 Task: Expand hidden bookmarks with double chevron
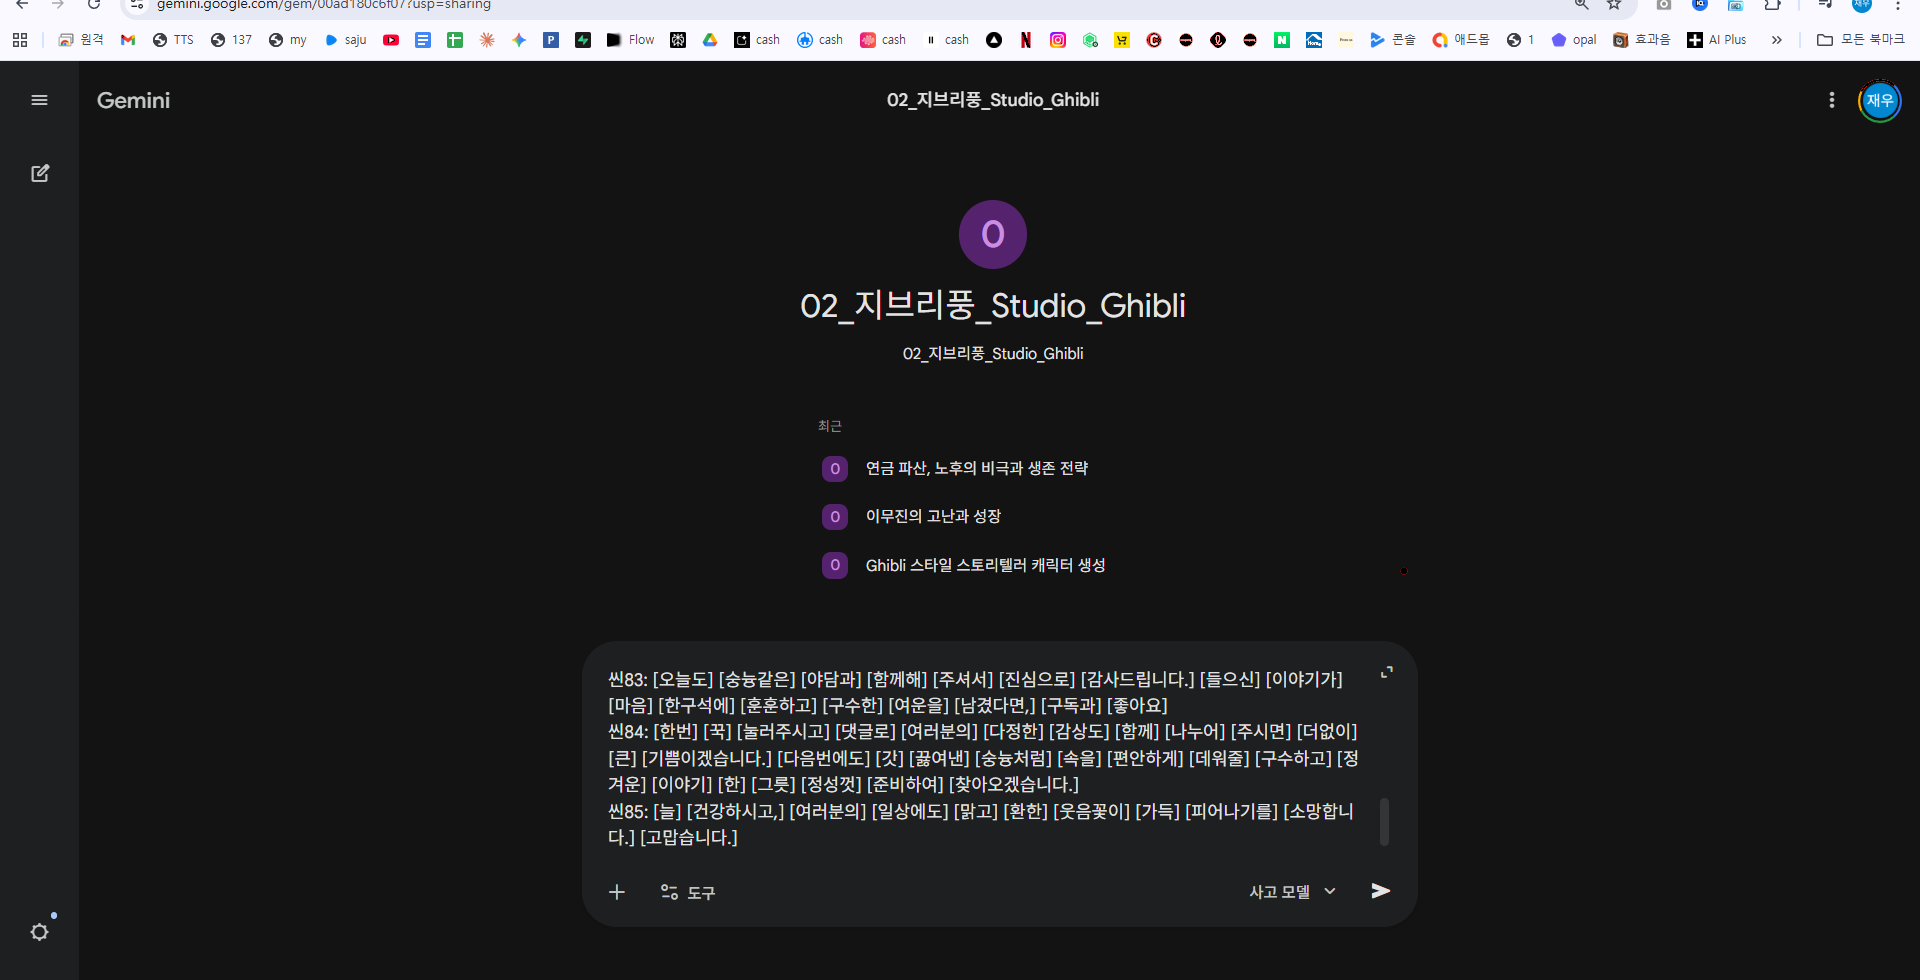point(1777,40)
